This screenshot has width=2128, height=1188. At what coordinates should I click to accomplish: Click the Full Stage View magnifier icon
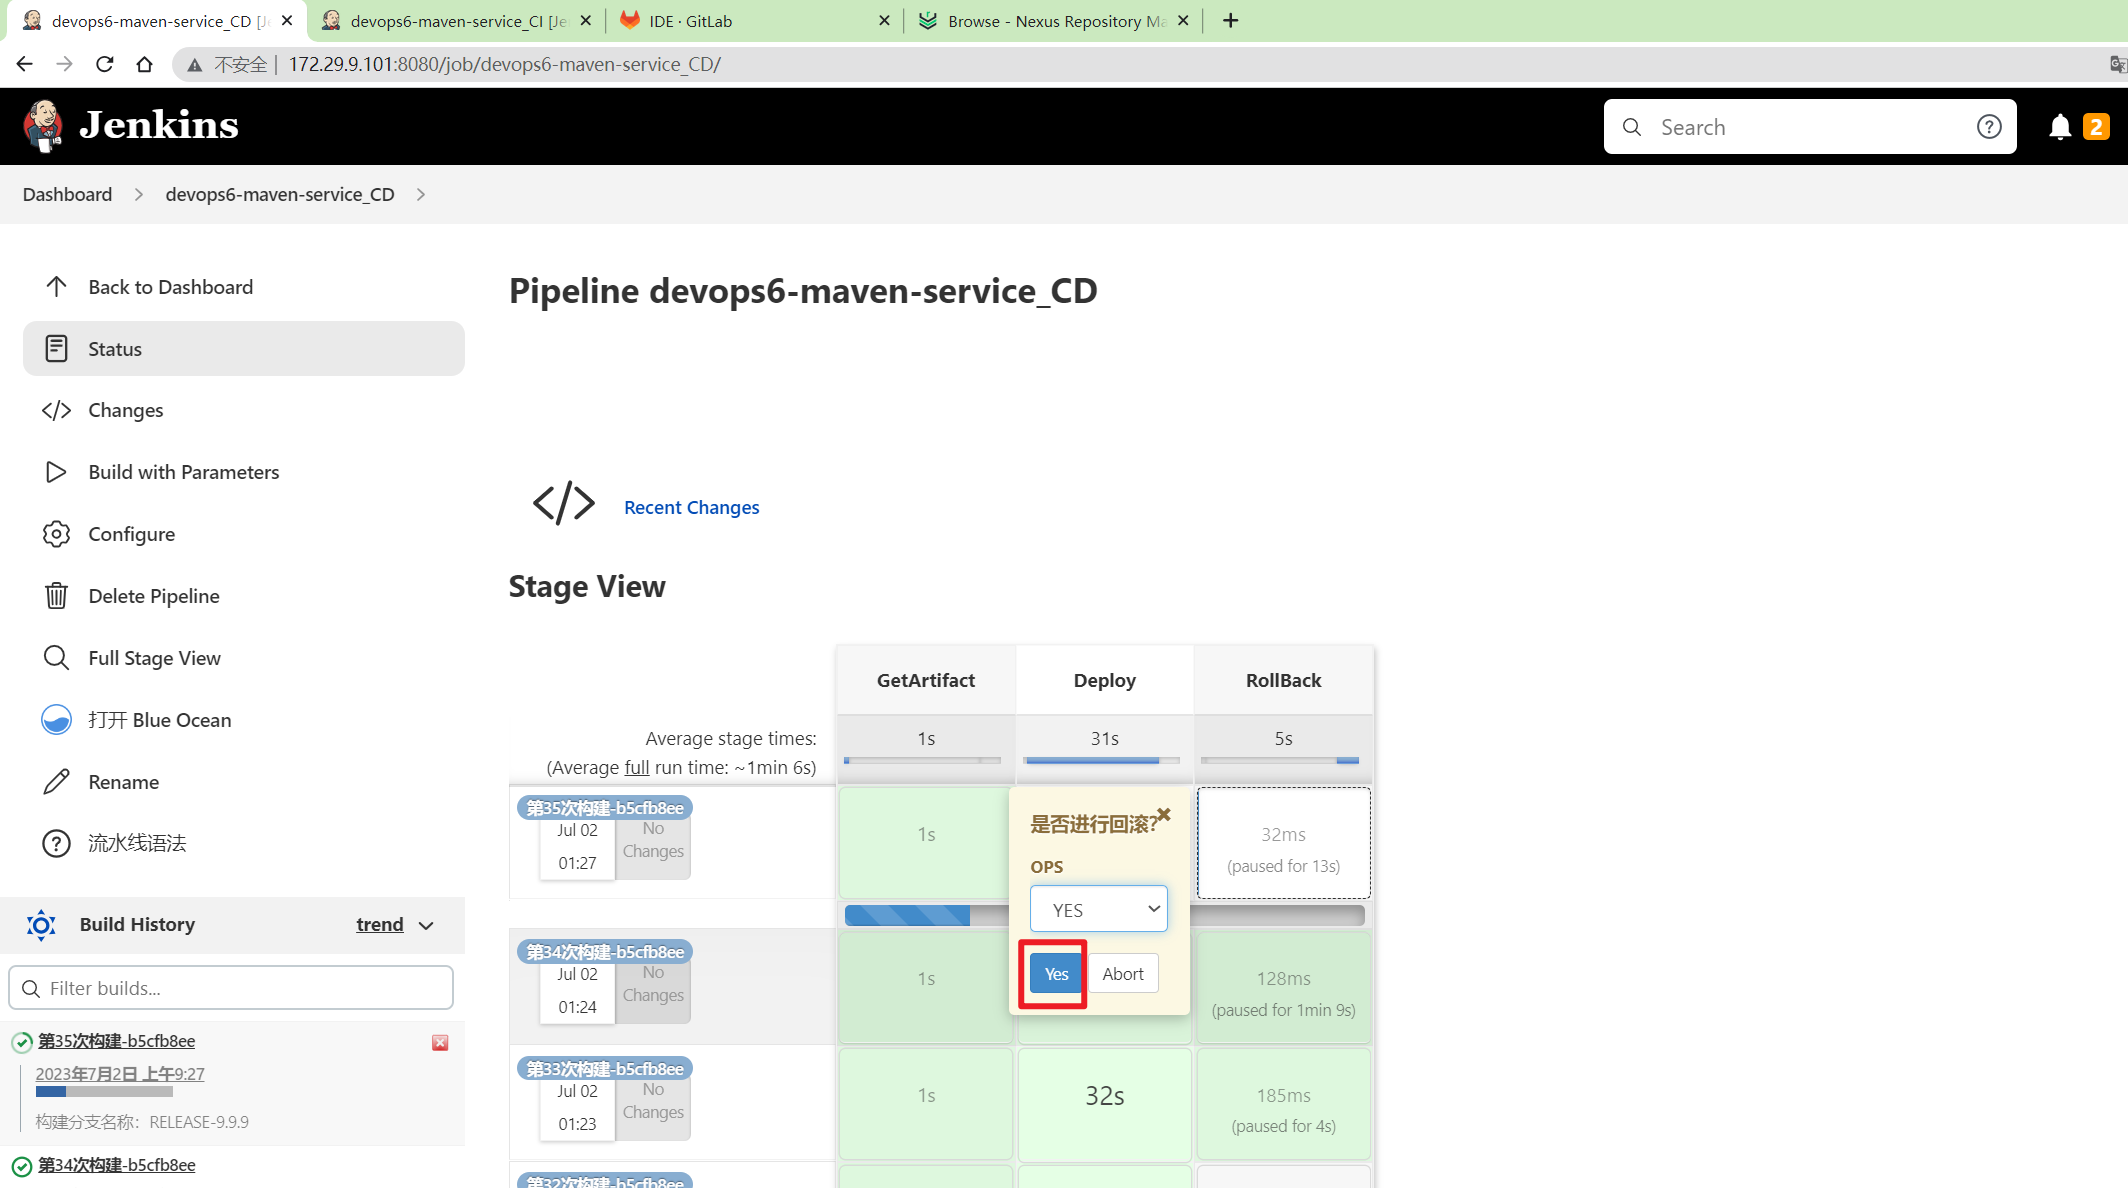click(56, 658)
